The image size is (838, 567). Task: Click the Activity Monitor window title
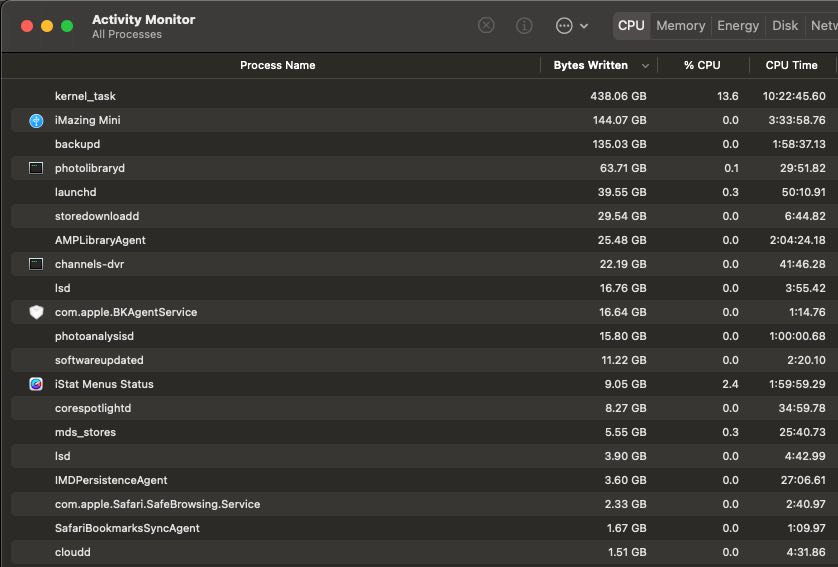click(143, 19)
